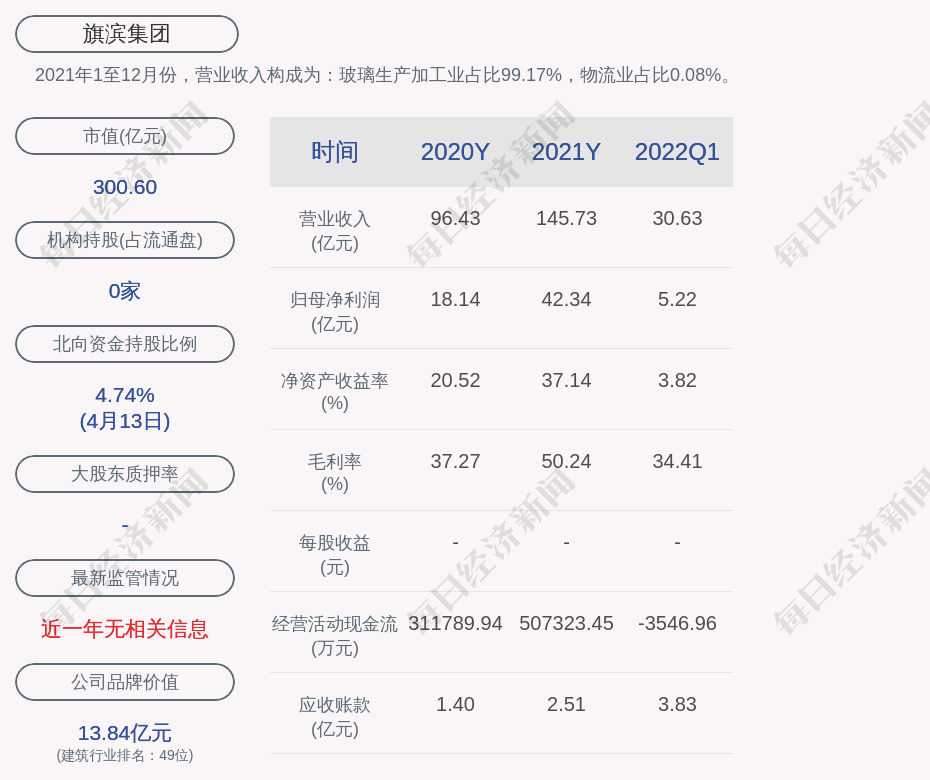Select net profit value 42.34
930x780 pixels.
point(566,299)
